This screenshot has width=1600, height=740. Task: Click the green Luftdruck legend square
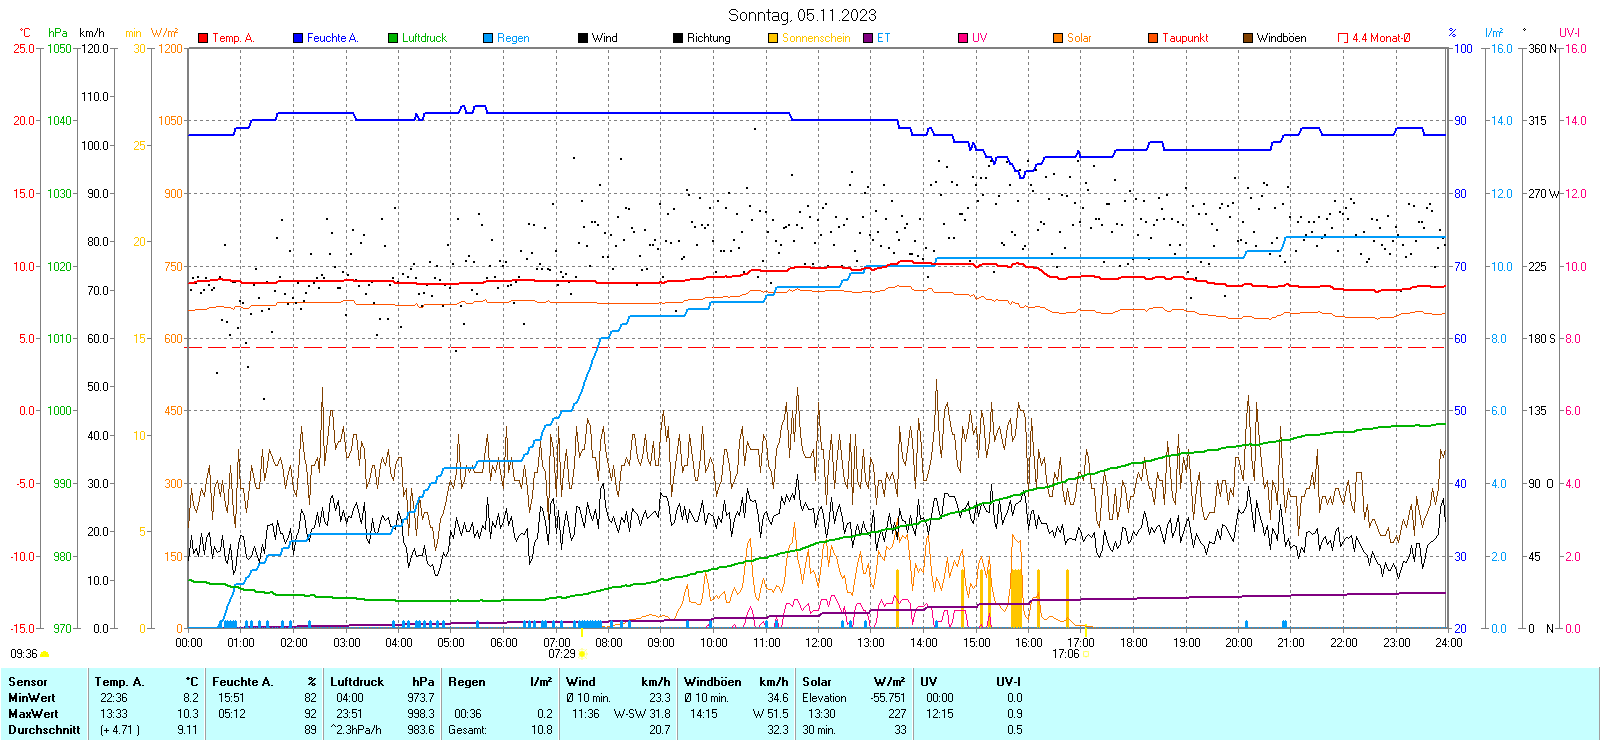[393, 38]
